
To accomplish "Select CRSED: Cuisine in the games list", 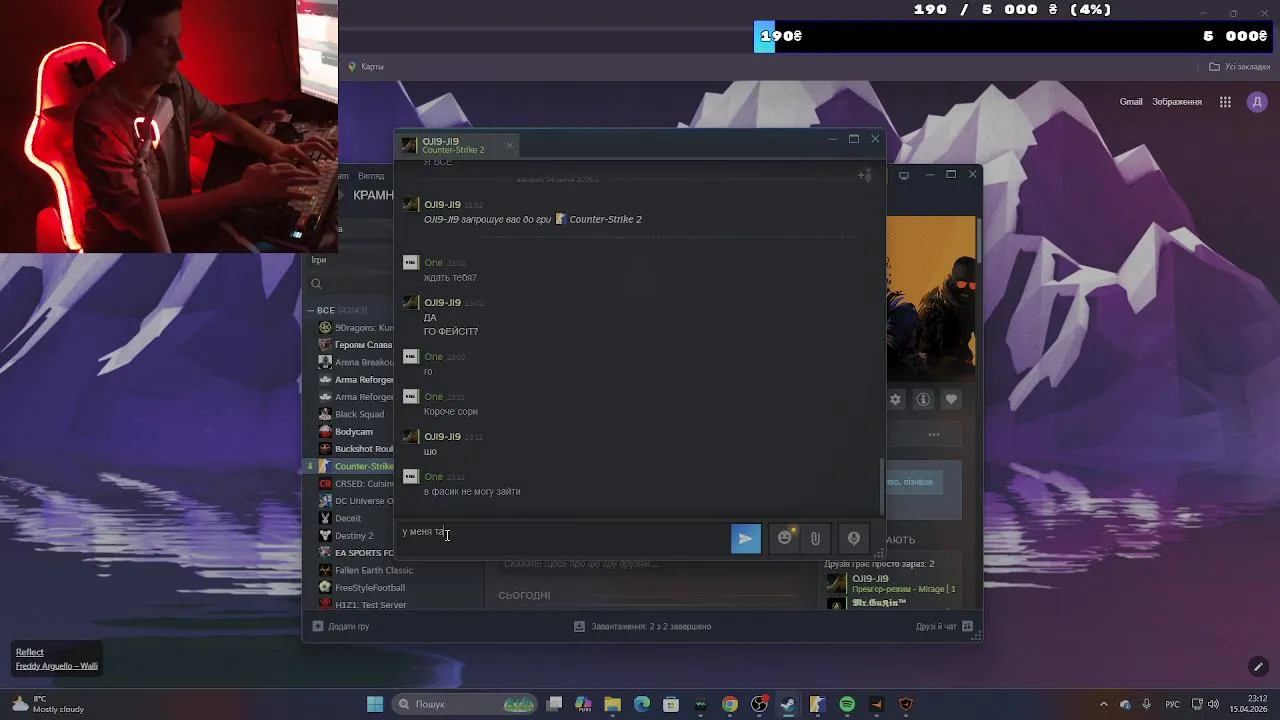I will click(x=355, y=483).
